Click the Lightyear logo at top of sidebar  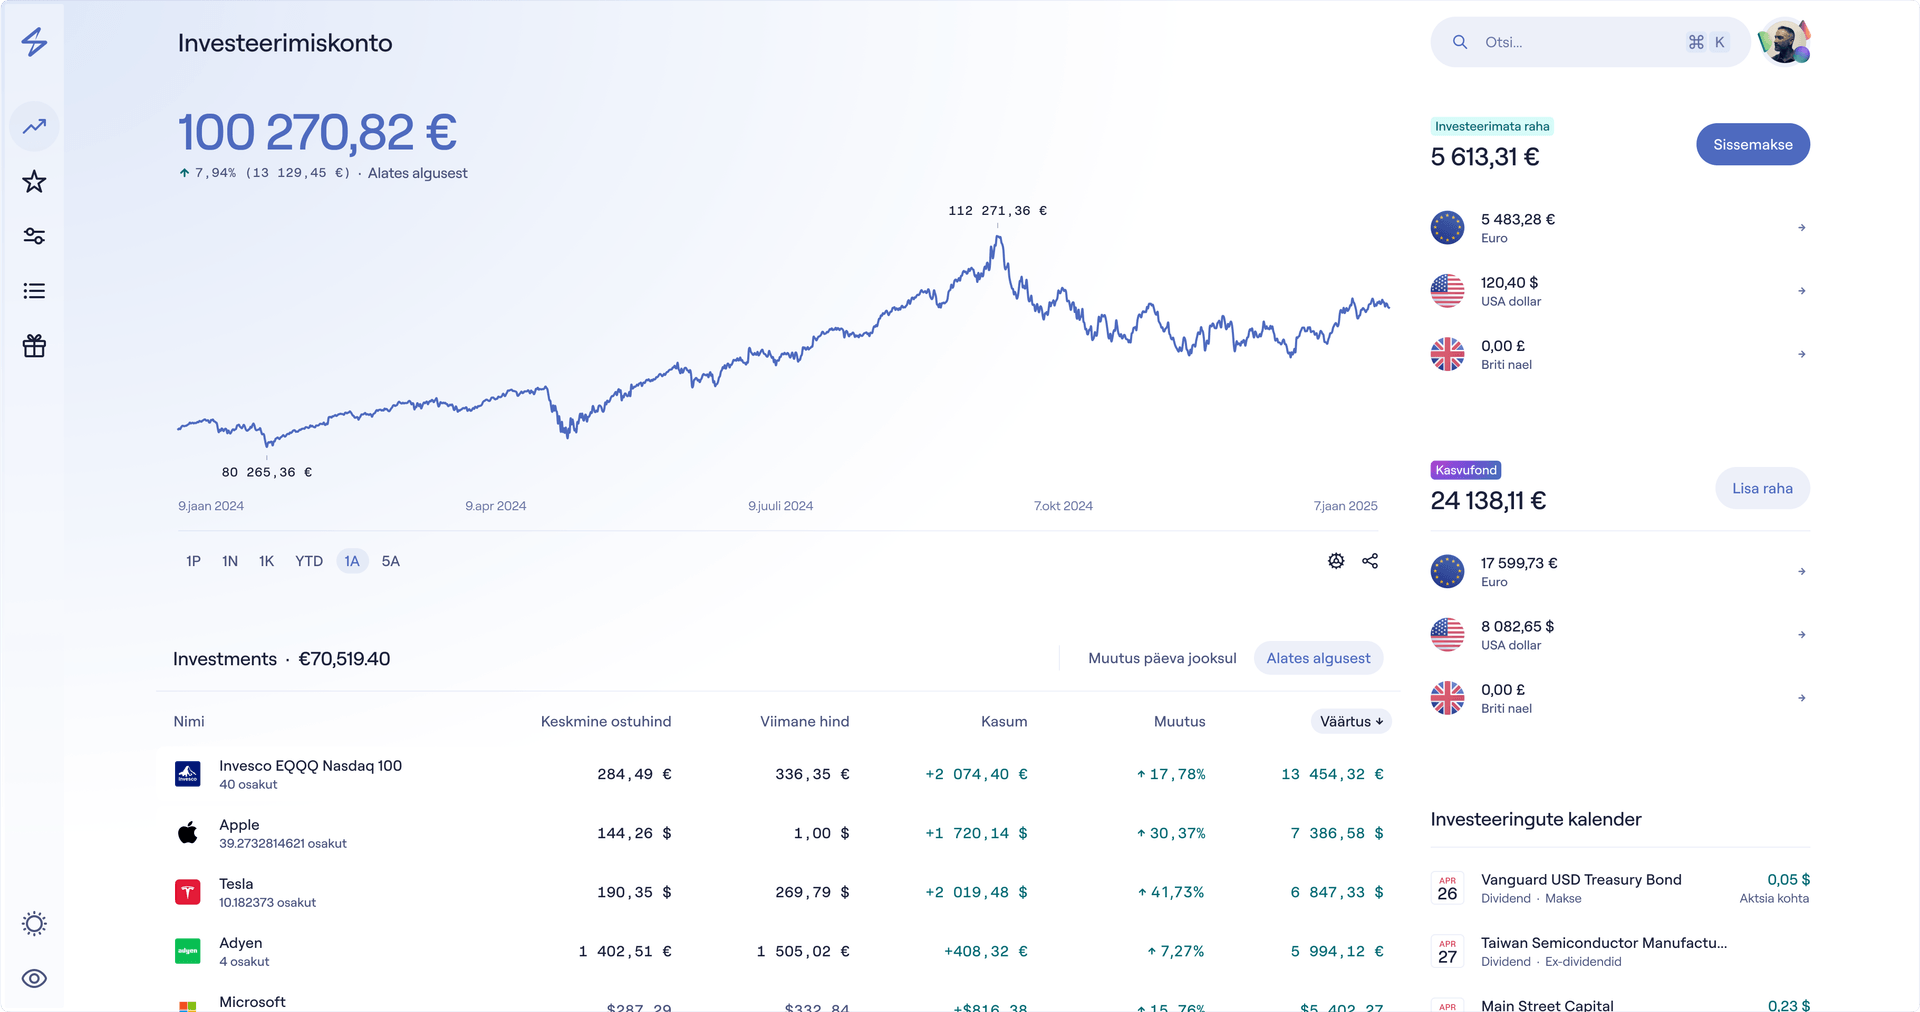click(x=34, y=42)
